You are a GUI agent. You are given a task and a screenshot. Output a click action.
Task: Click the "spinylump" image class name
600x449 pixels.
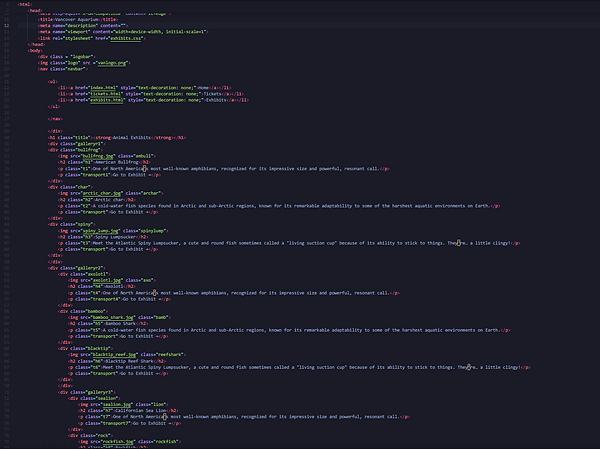coord(151,231)
